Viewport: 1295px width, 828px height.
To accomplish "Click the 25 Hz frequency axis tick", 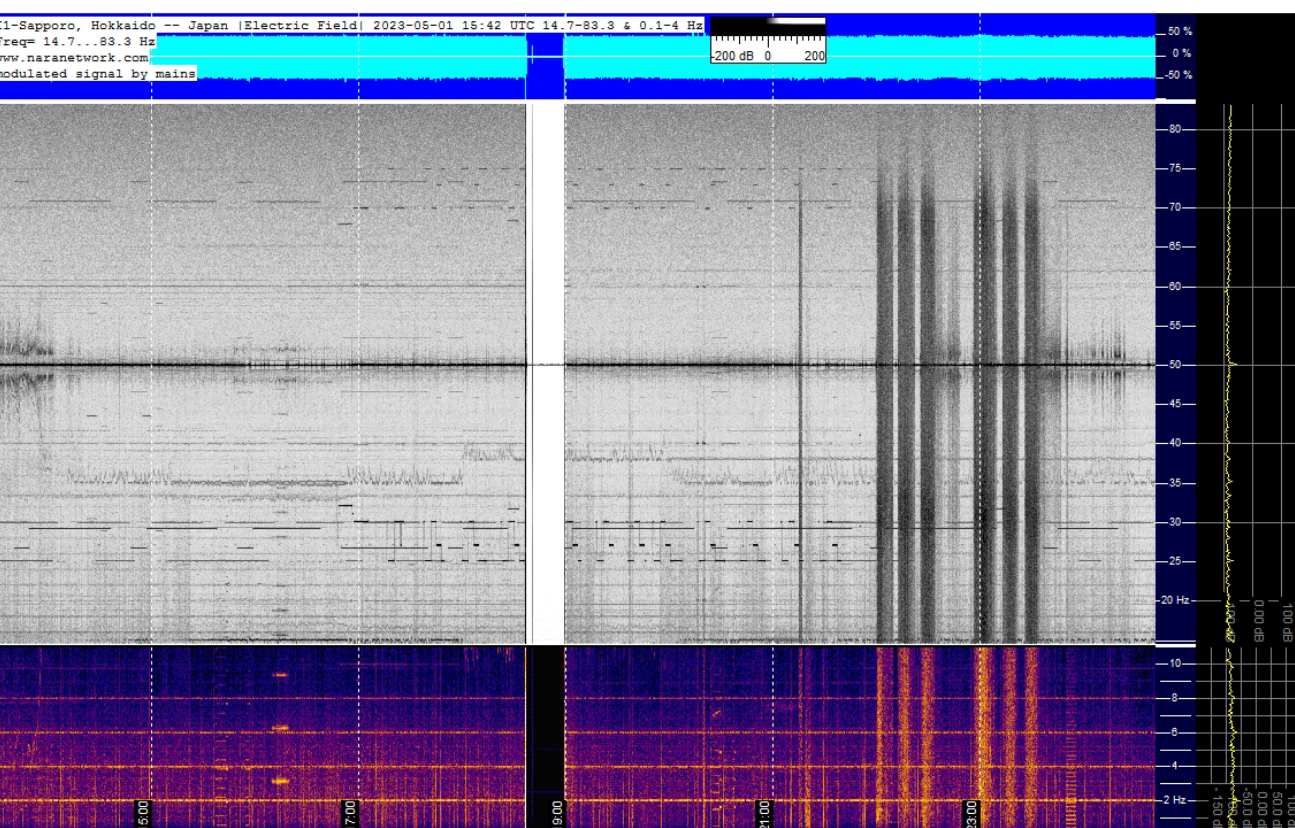I will coord(1176,562).
